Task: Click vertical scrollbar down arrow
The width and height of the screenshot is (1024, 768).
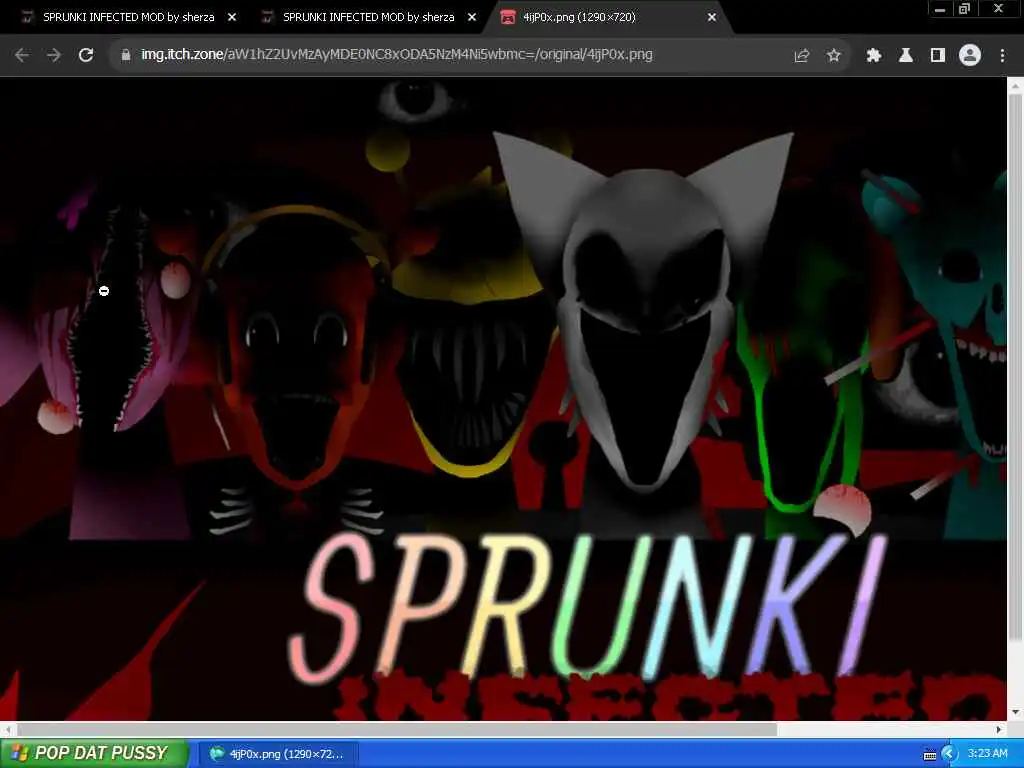Action: [x=1016, y=712]
